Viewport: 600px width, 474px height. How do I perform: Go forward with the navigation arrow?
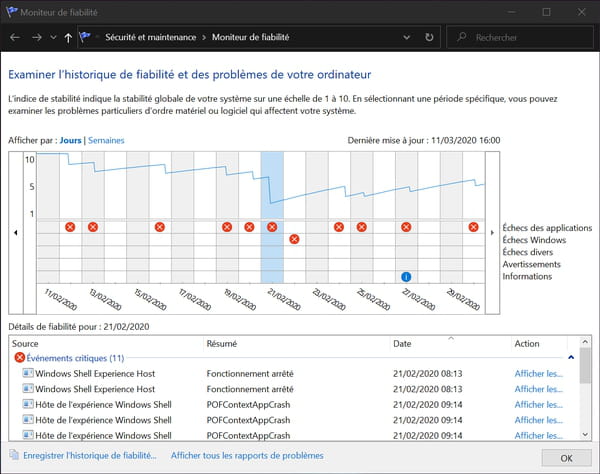point(37,37)
